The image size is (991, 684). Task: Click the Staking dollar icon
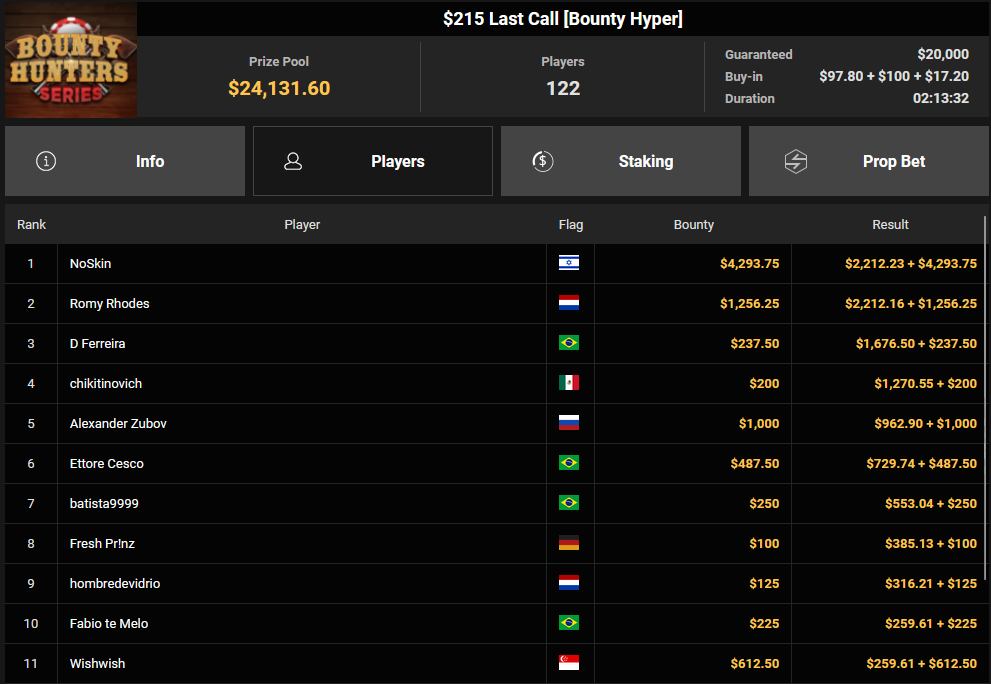543,161
